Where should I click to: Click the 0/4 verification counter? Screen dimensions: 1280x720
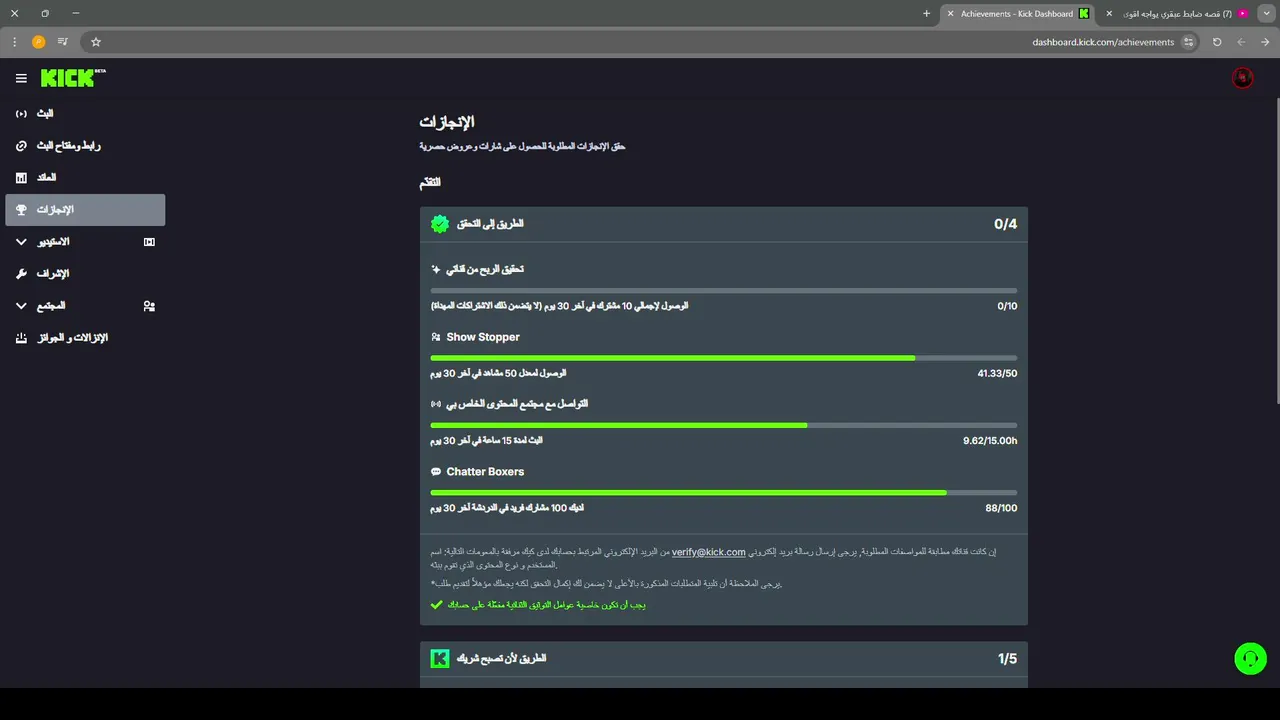[1005, 224]
